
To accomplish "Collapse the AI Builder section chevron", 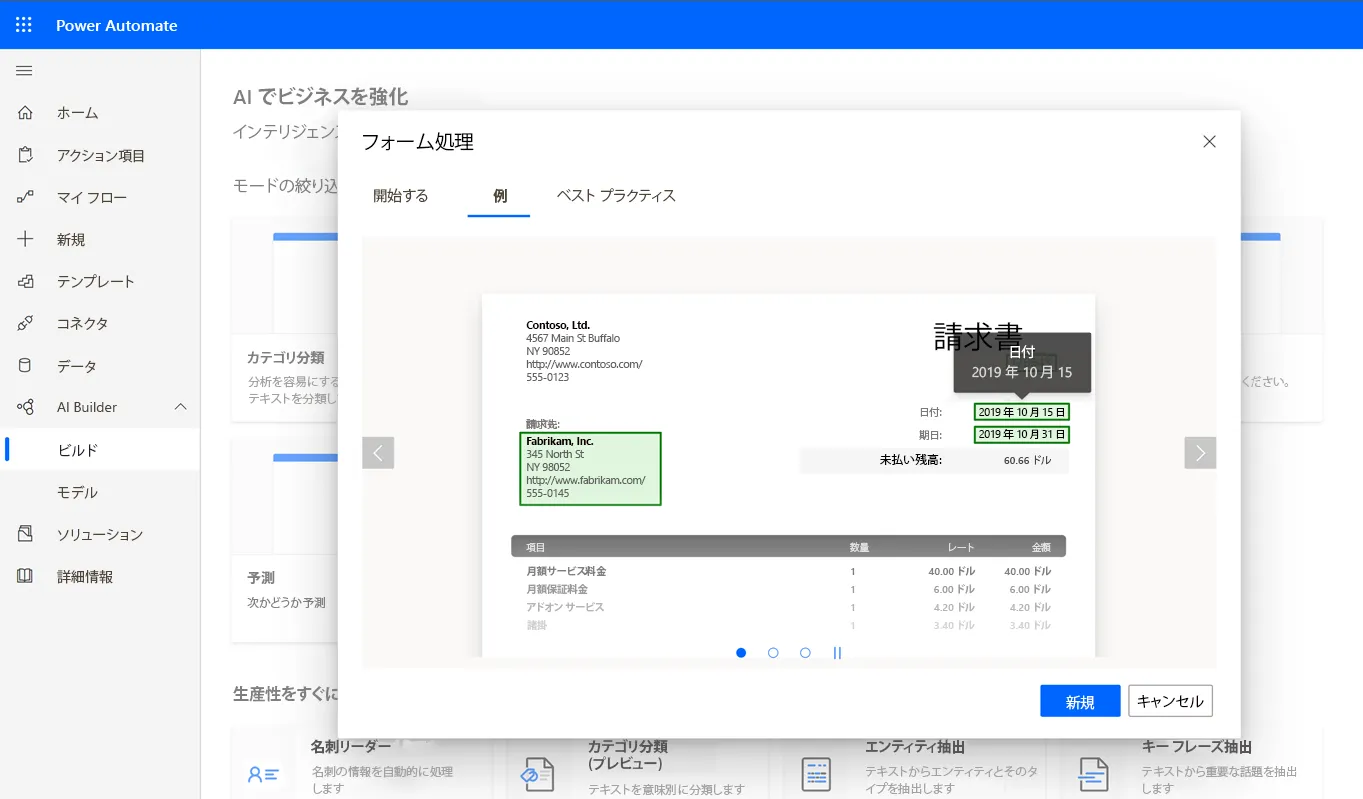I will pos(181,407).
